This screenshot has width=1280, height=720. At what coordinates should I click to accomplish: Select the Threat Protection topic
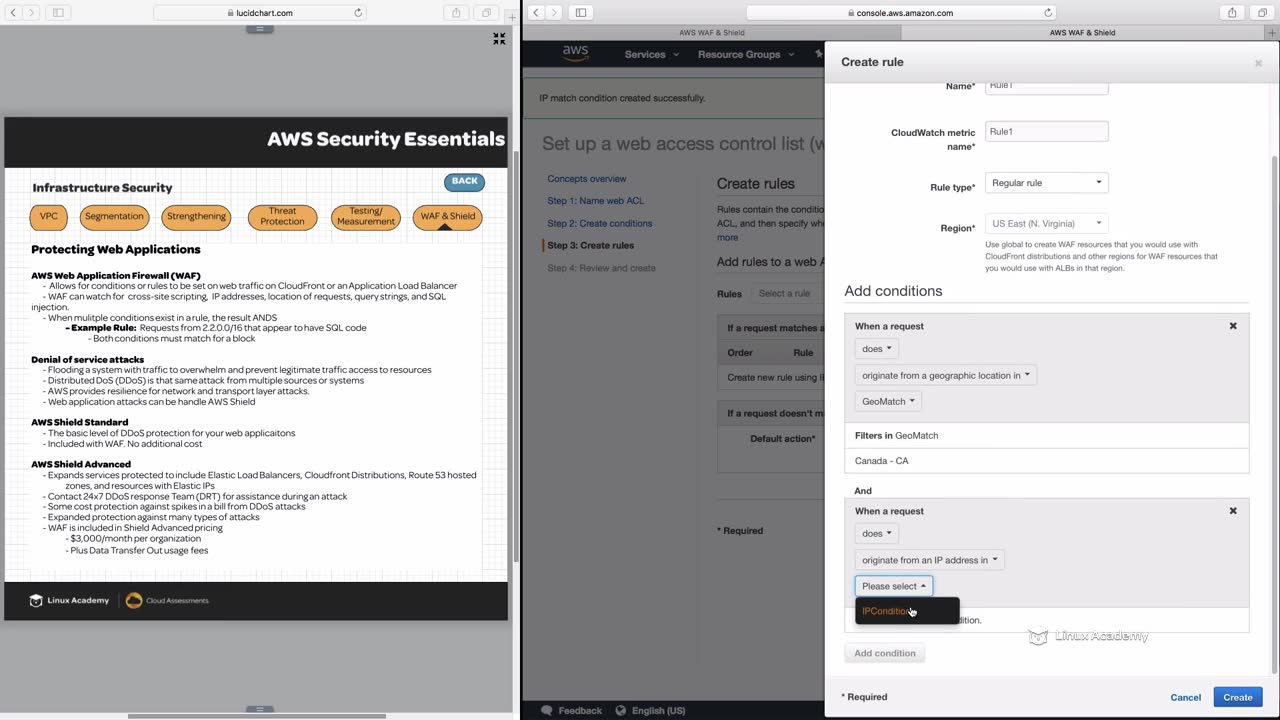(282, 216)
